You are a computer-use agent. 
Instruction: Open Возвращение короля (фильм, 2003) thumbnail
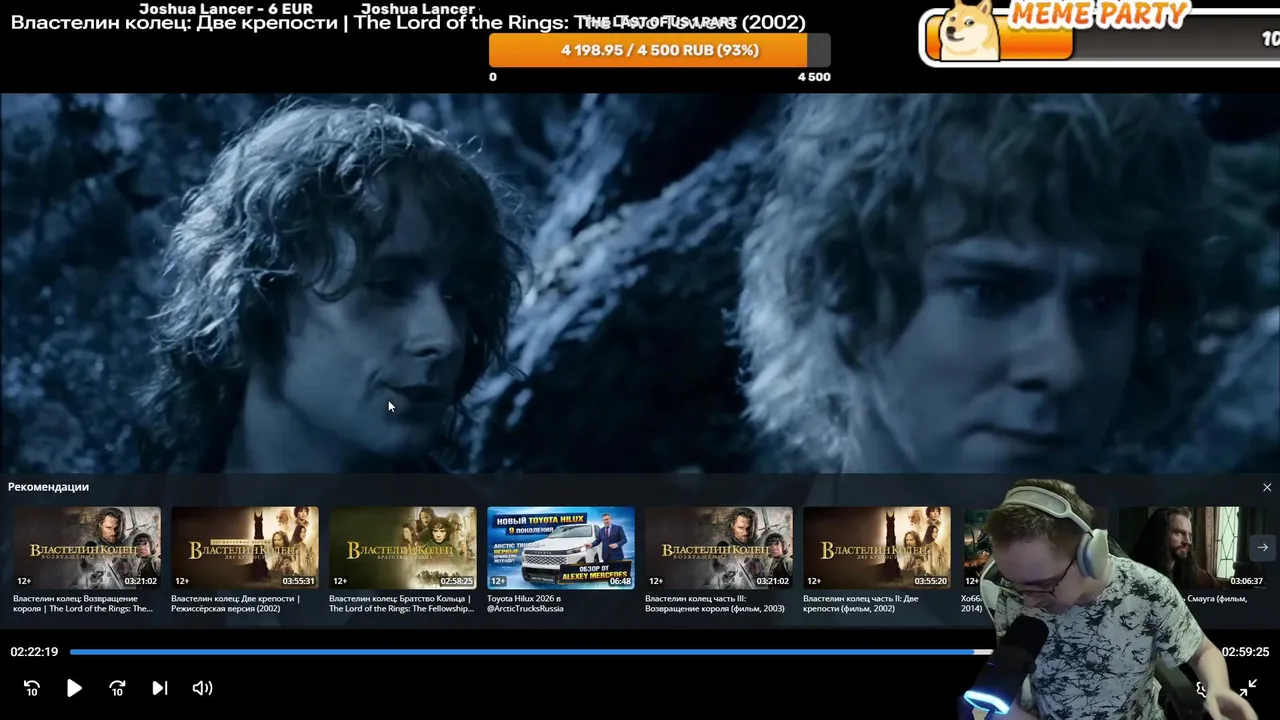point(719,548)
